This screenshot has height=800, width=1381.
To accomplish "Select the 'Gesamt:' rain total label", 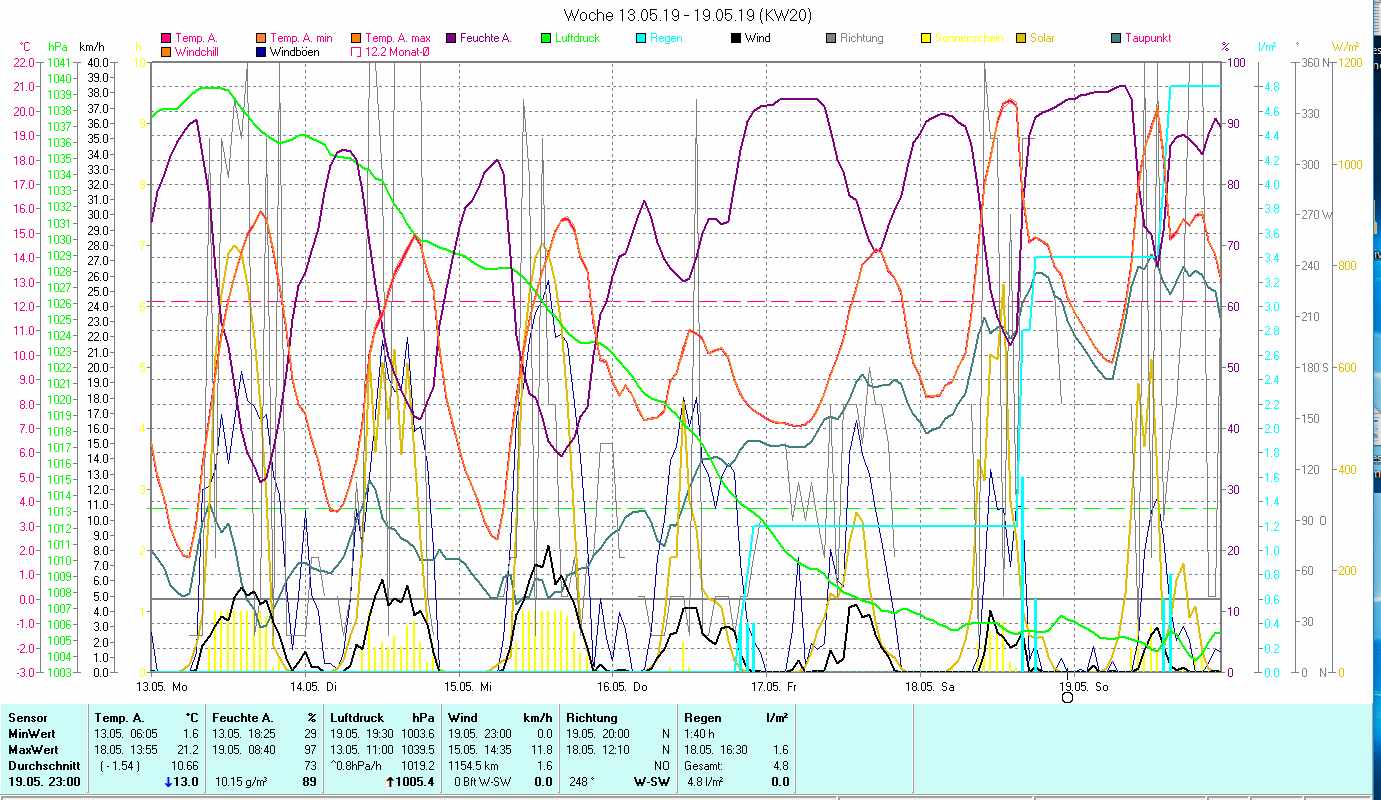I will (x=704, y=766).
